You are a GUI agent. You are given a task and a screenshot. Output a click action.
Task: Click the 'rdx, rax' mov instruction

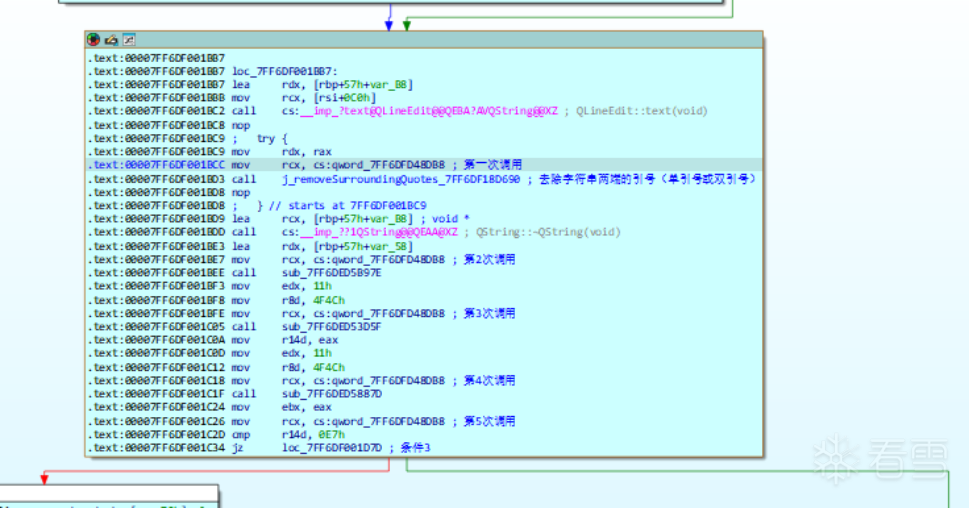tap(307, 151)
